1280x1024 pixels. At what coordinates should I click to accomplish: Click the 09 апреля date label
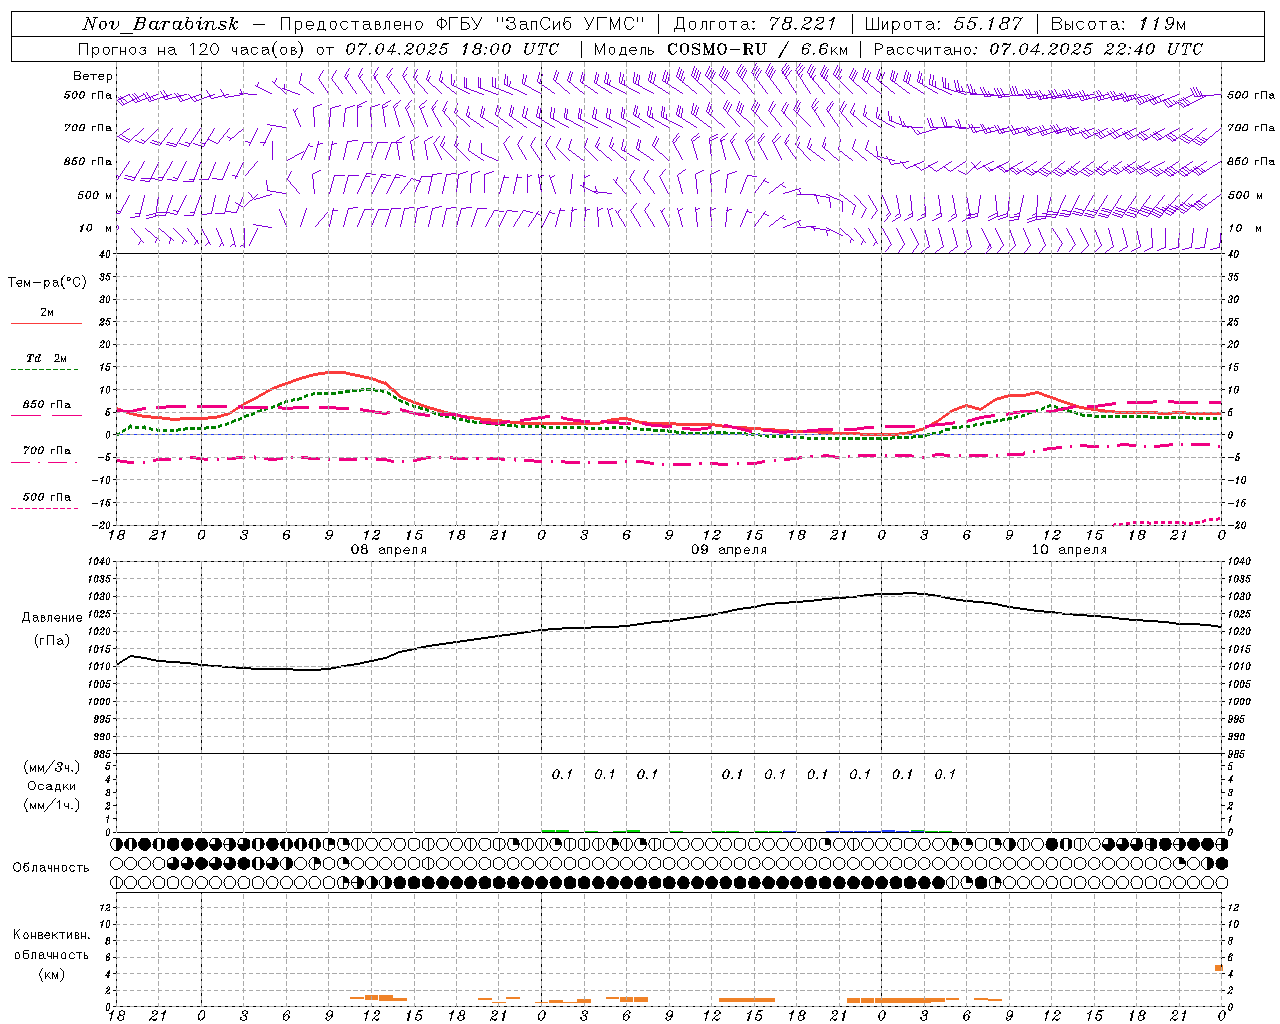[x=729, y=550]
